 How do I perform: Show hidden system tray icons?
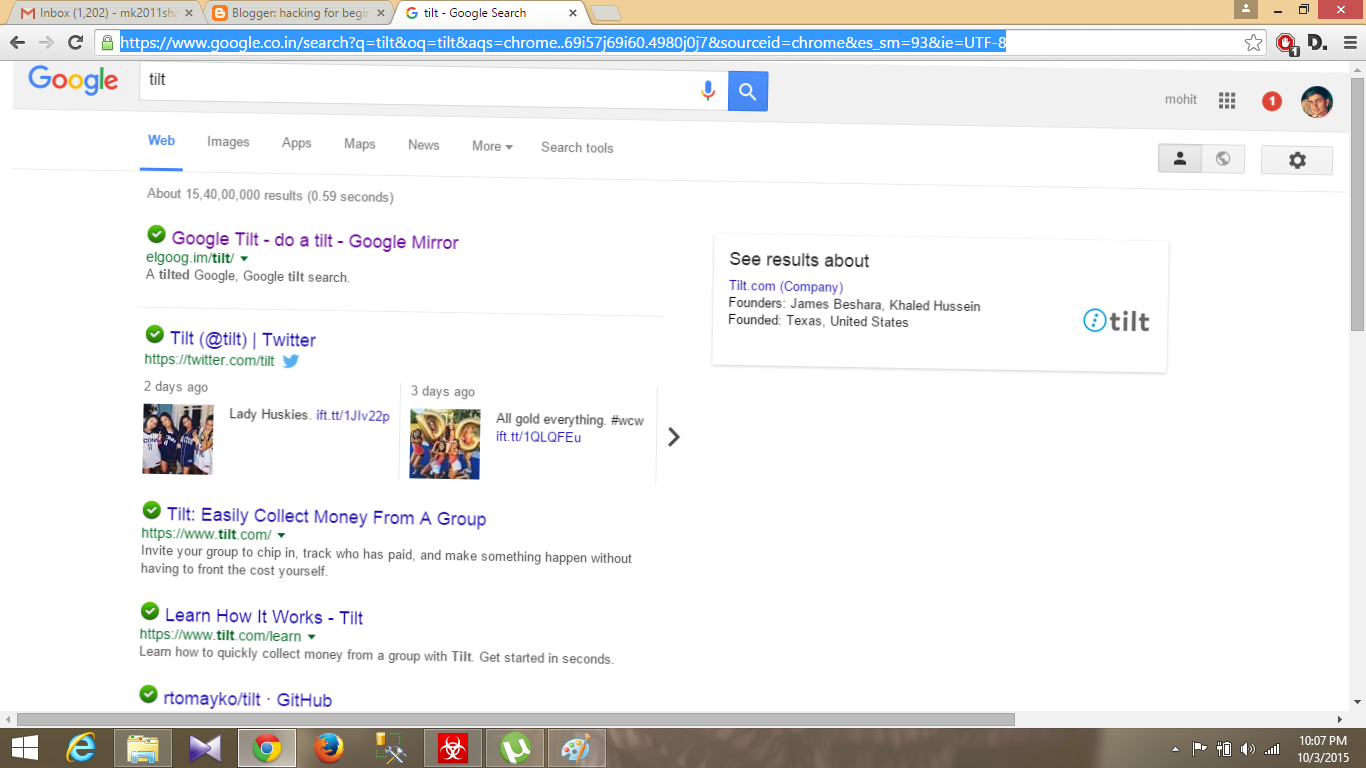[x=1175, y=749]
